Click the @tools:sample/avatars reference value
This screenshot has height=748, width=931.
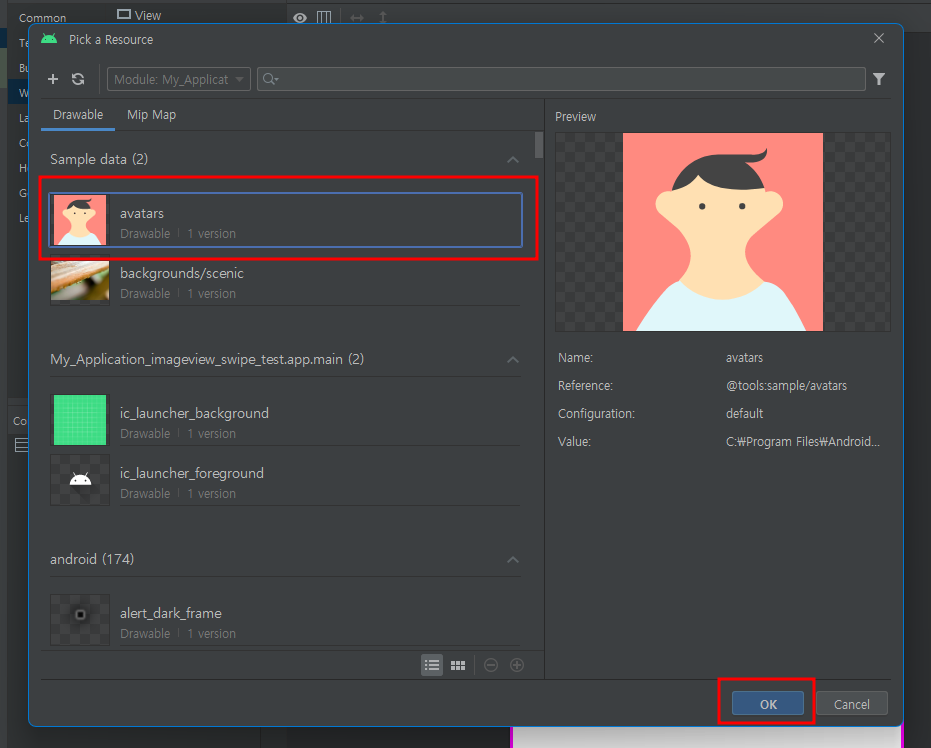[786, 386]
